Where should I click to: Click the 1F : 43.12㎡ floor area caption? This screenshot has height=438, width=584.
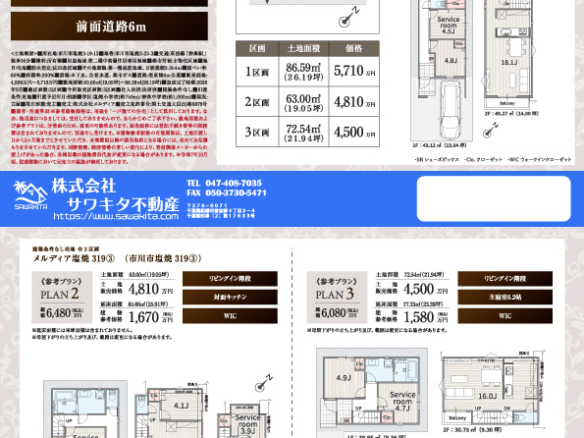click(x=439, y=145)
